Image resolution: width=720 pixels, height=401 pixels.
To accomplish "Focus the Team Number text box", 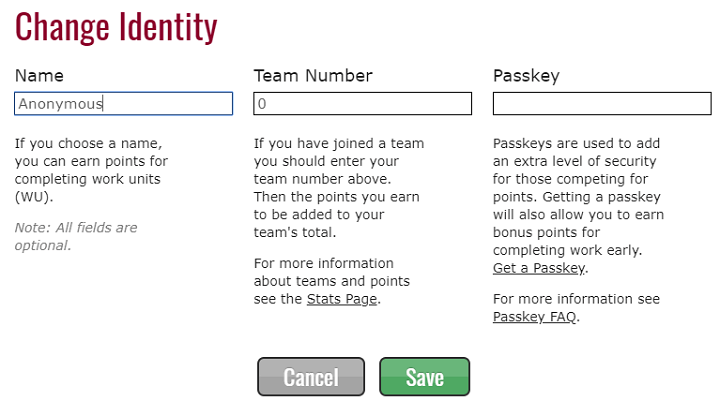I will 362,103.
